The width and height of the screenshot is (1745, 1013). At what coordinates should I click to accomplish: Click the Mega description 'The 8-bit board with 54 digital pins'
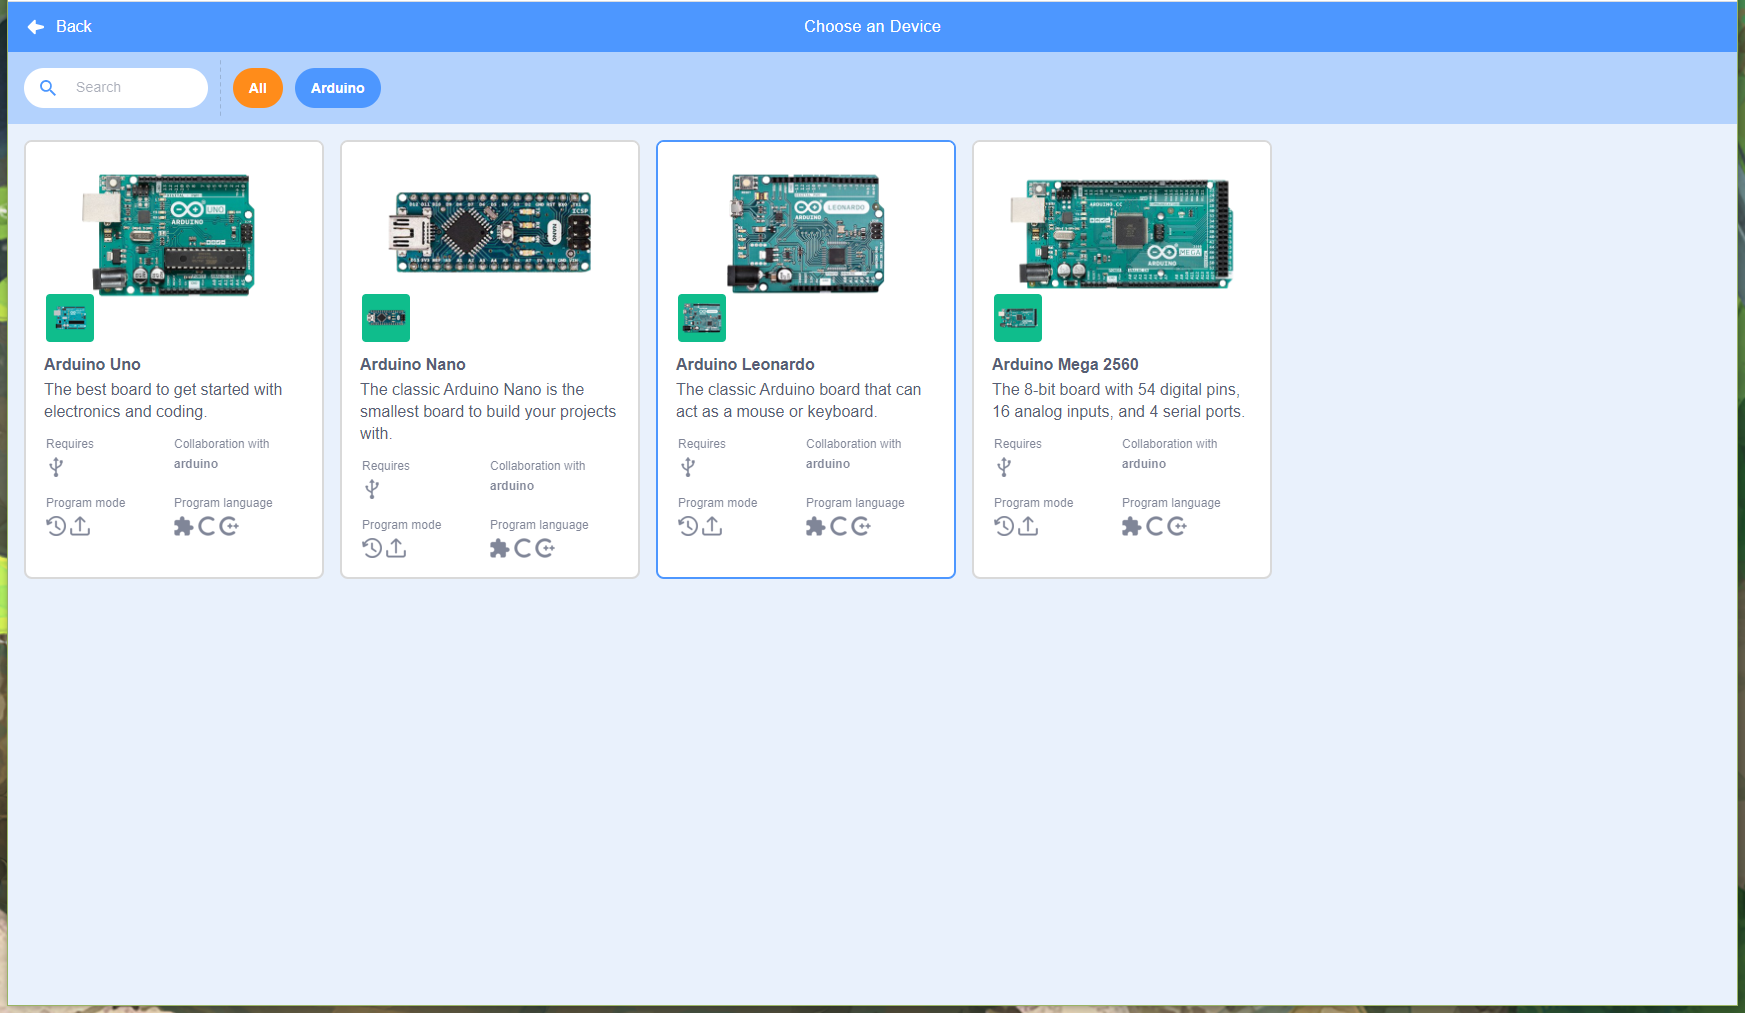[x=1116, y=389]
